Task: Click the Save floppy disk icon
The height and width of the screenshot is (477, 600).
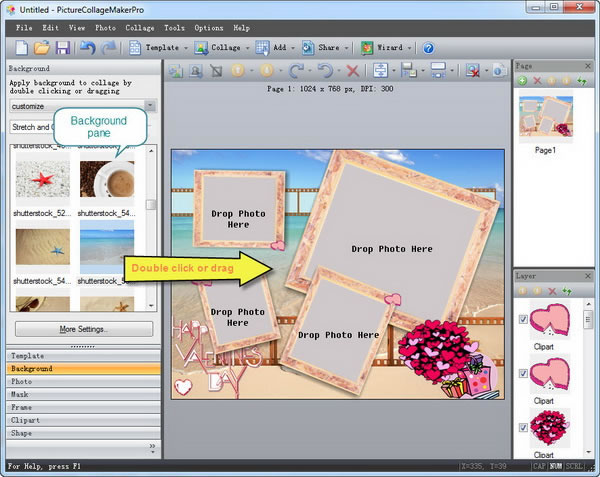Action: point(62,47)
